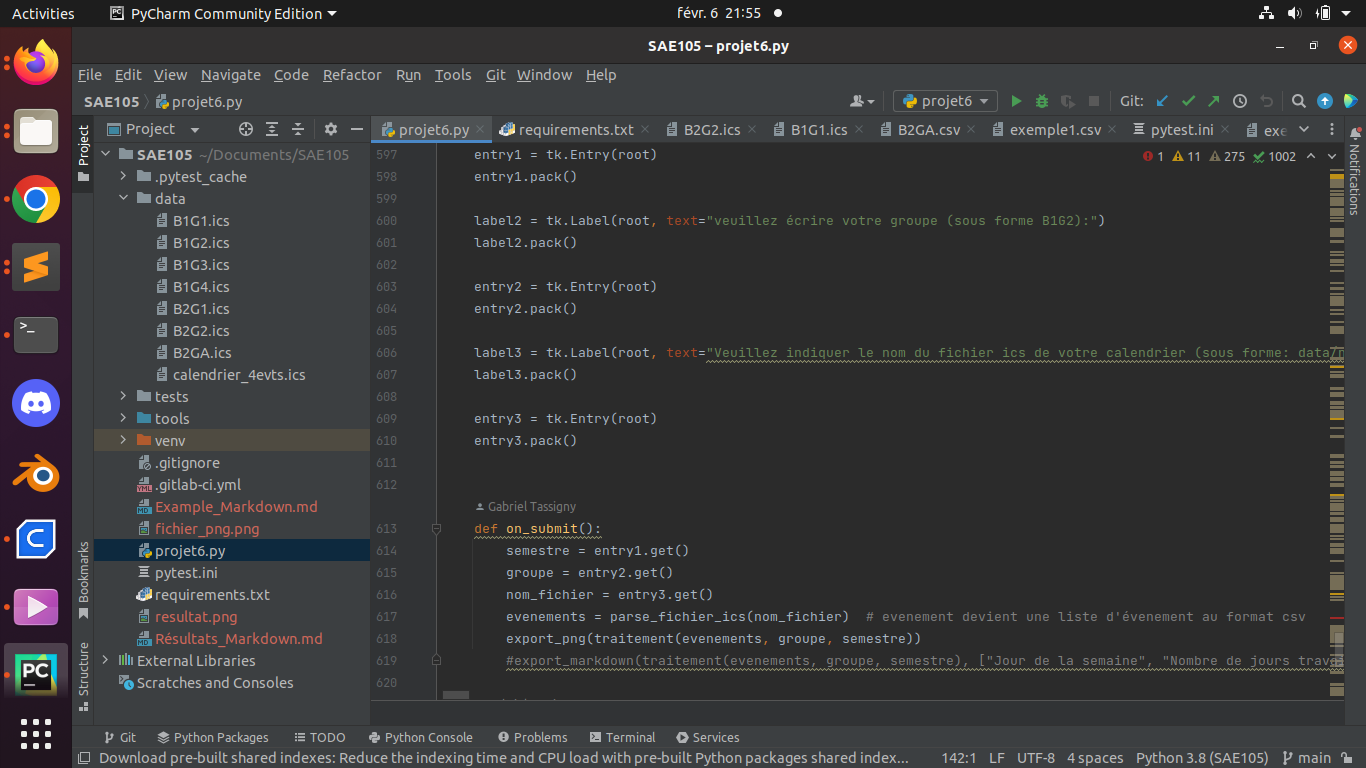
Task: Switch to B2G2.ics editor tab
Action: 712,130
